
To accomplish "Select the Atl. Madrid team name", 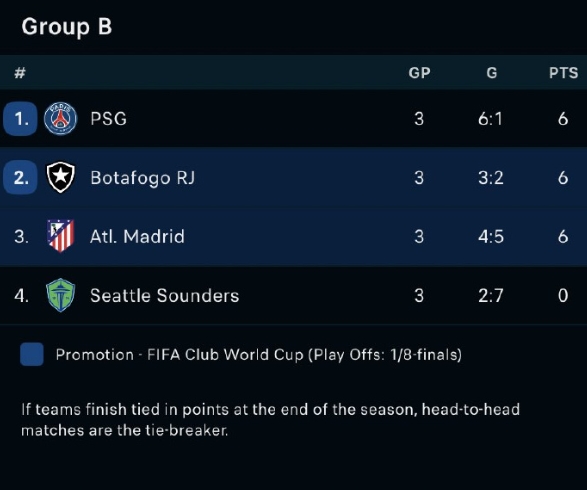I will tap(137, 237).
